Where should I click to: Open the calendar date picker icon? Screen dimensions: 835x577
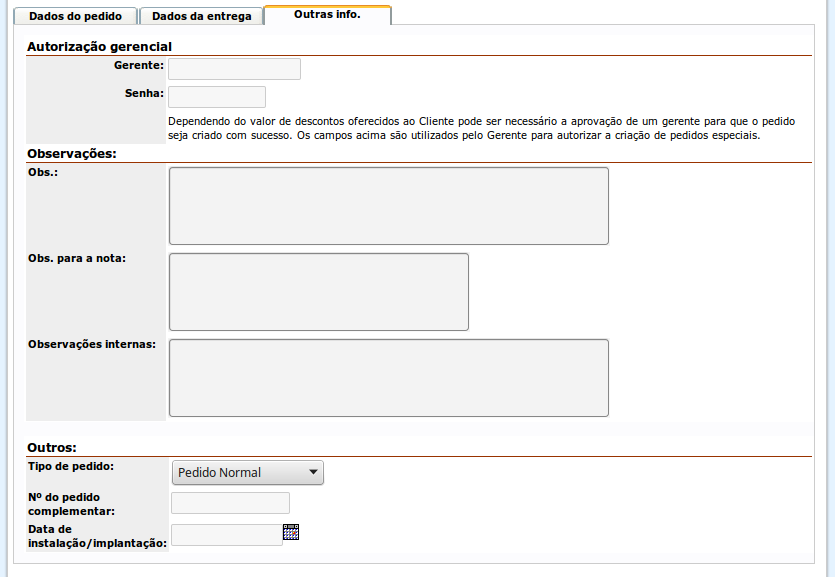tap(291, 532)
